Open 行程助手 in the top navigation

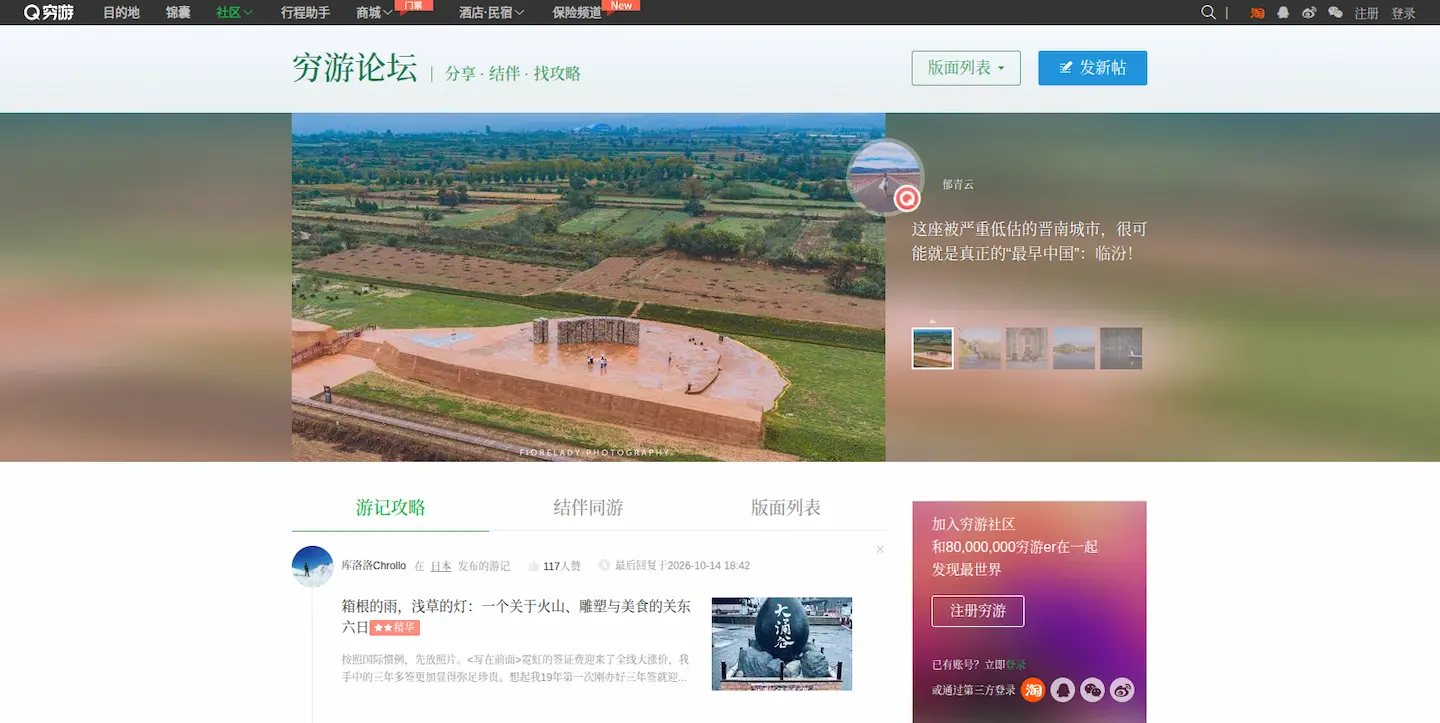[x=305, y=13]
